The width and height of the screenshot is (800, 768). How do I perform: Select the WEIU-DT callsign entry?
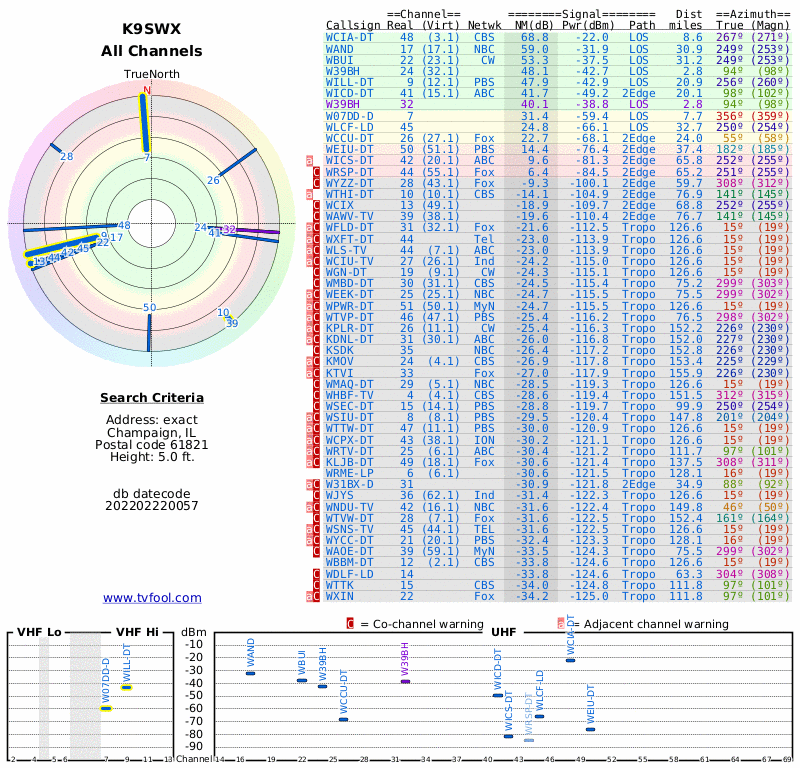[349, 150]
